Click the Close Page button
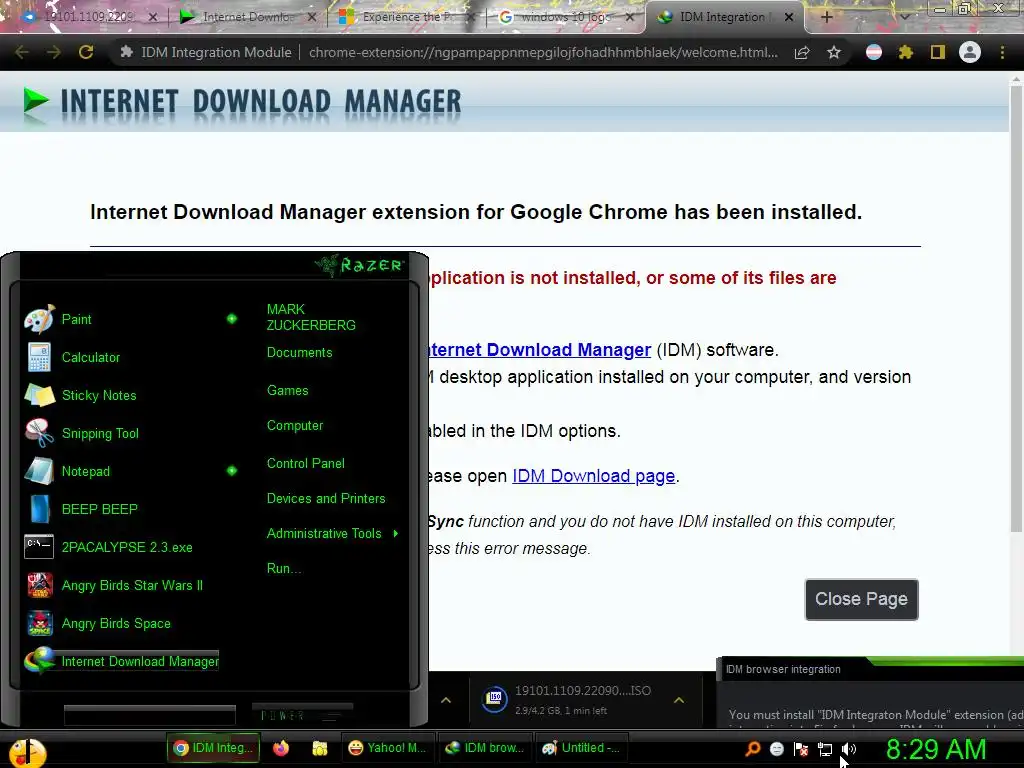 pos(861,599)
